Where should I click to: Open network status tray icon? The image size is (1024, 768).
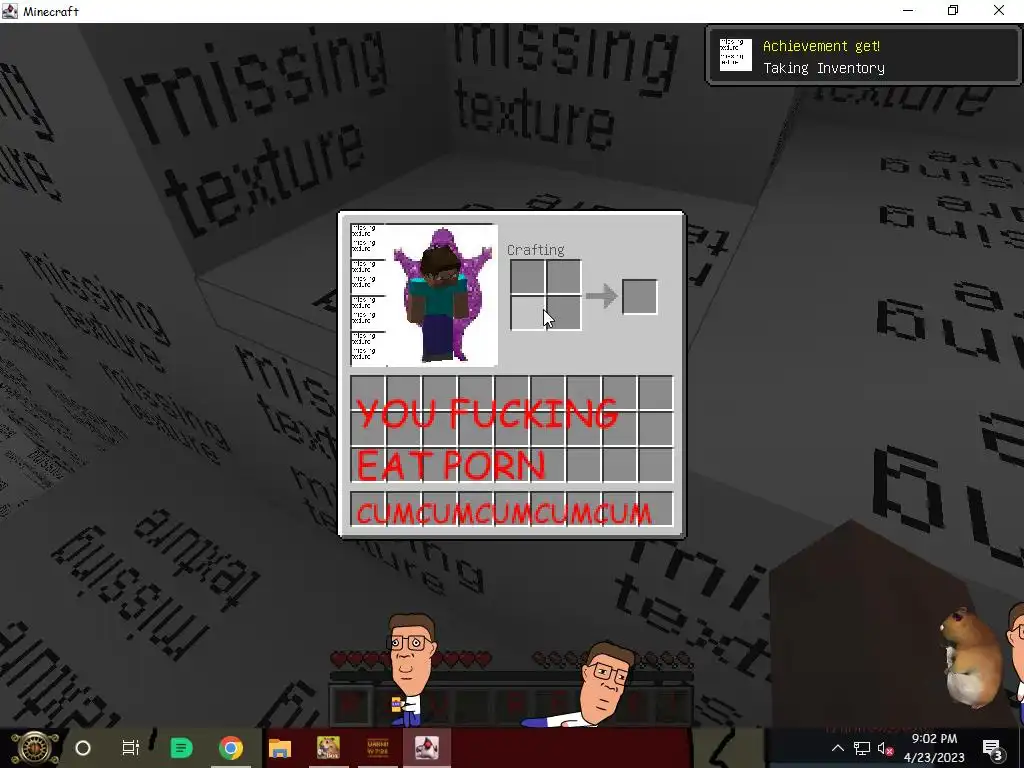click(861, 748)
